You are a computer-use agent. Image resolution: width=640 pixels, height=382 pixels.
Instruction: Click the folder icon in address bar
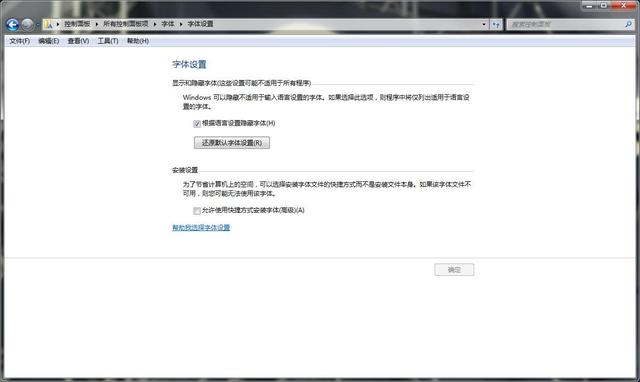[48, 24]
